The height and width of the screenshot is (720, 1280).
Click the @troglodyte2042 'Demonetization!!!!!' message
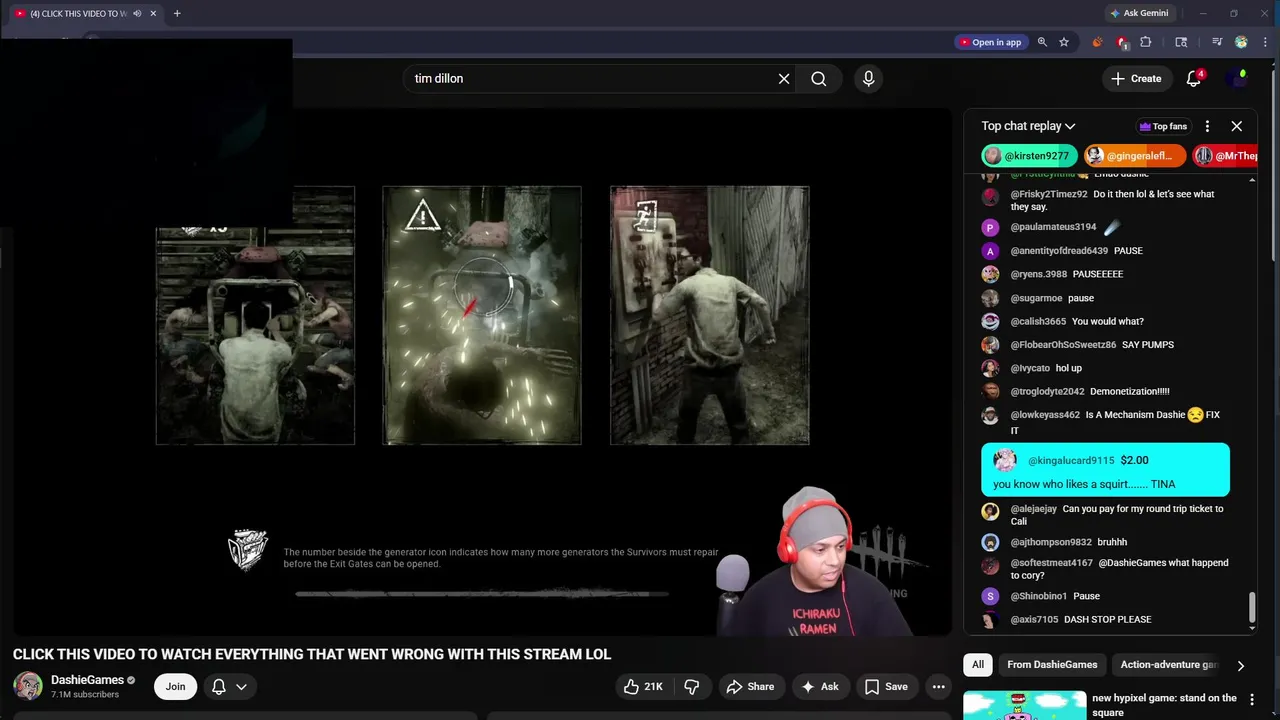1105,392
